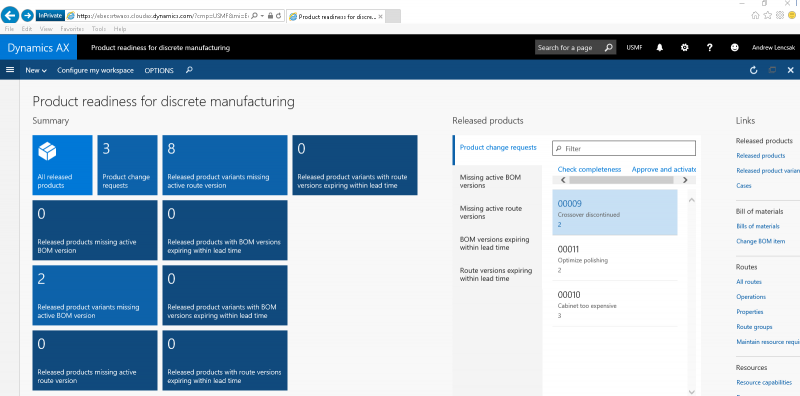The image size is (800, 396).
Task: Open the All released products tile
Action: (x=62, y=165)
